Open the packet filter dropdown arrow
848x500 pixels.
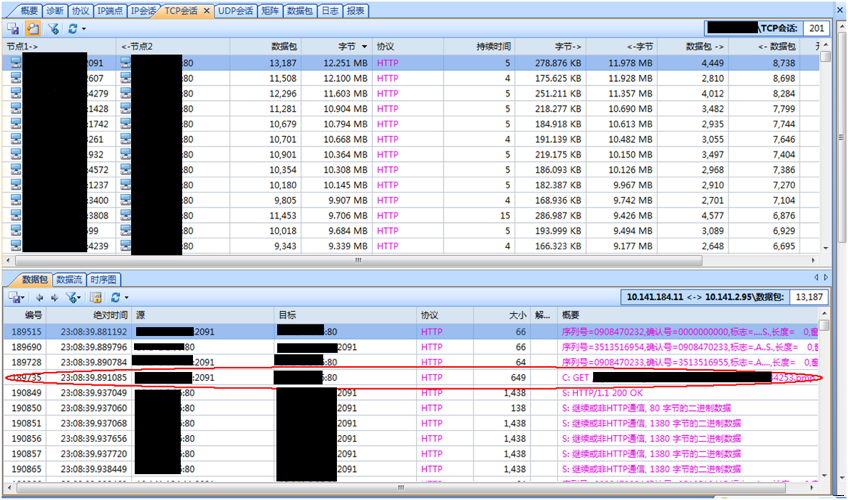click(x=81, y=297)
